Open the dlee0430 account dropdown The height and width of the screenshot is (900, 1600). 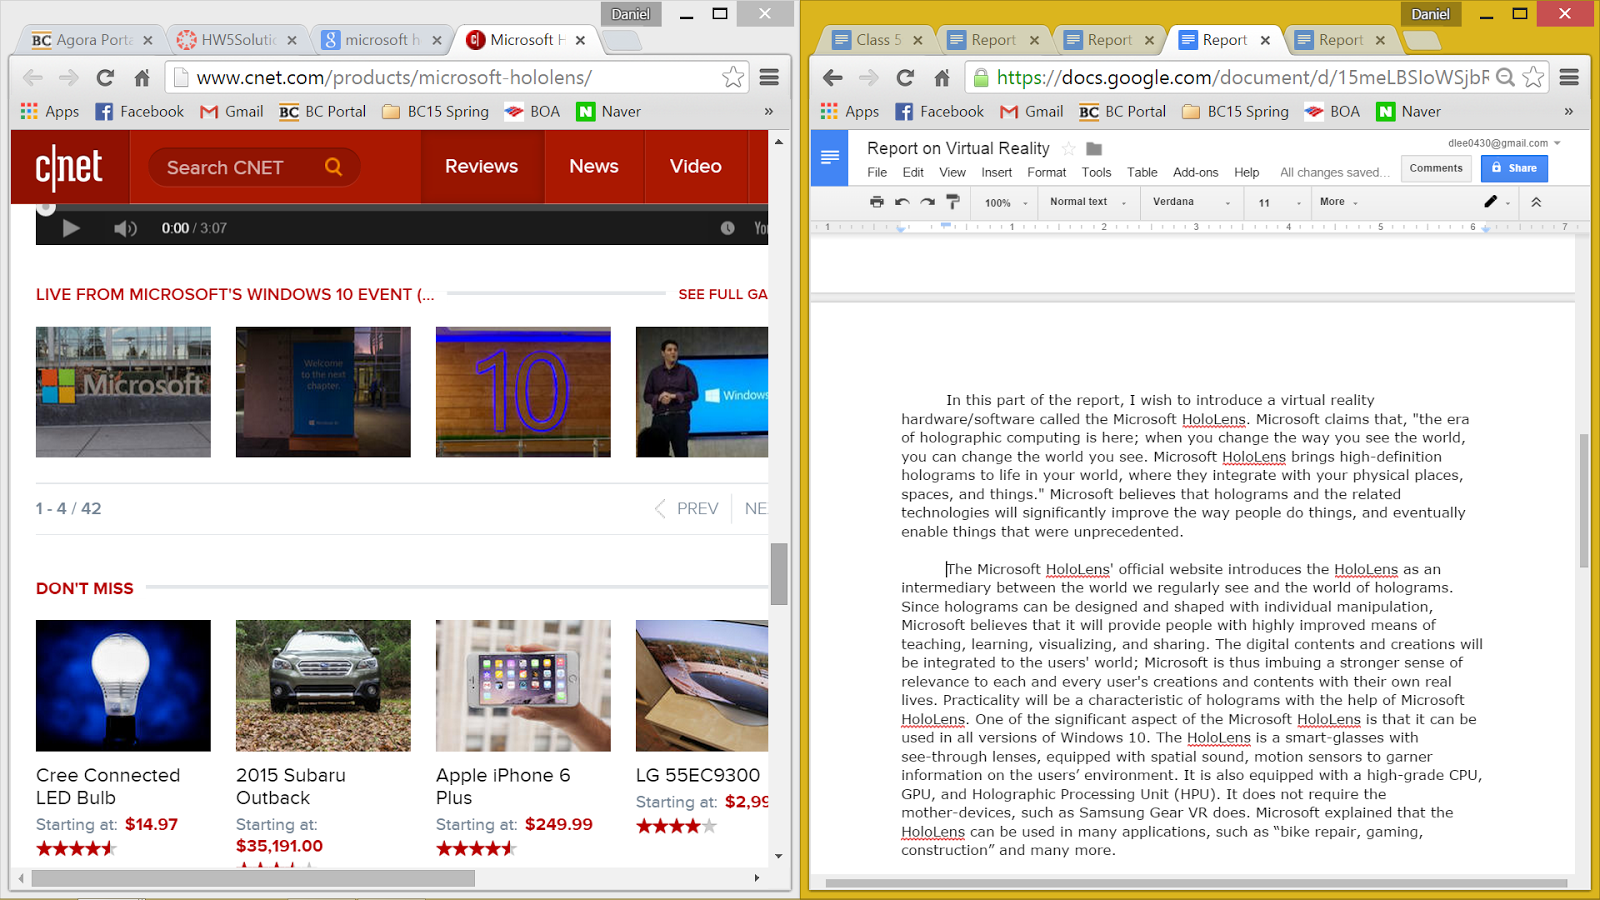(x=1504, y=143)
